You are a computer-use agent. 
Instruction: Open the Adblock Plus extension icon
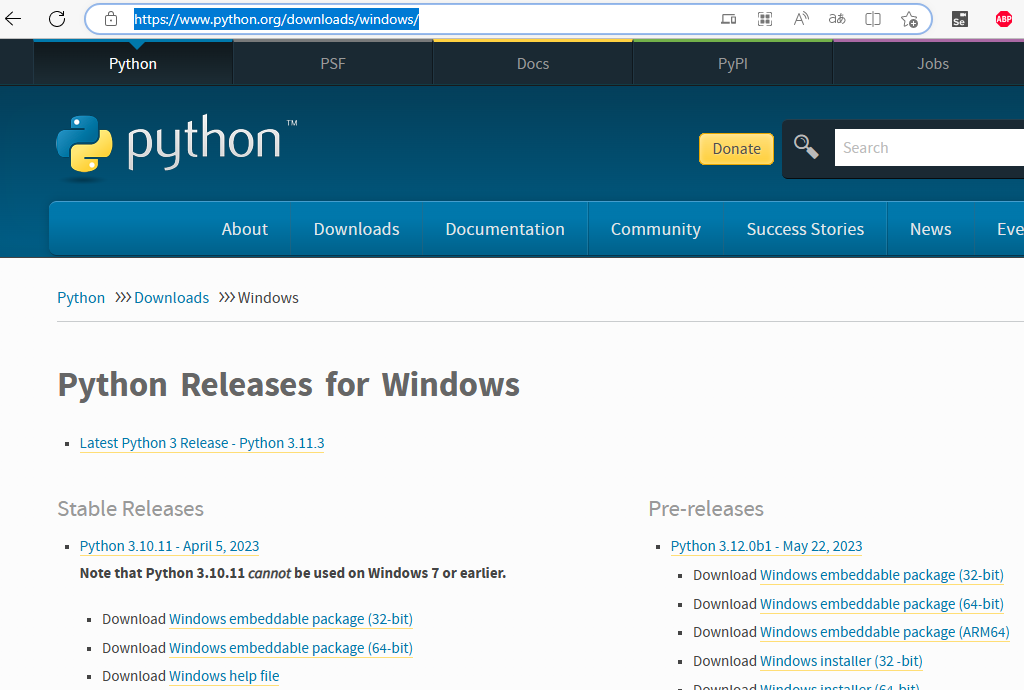click(1004, 19)
